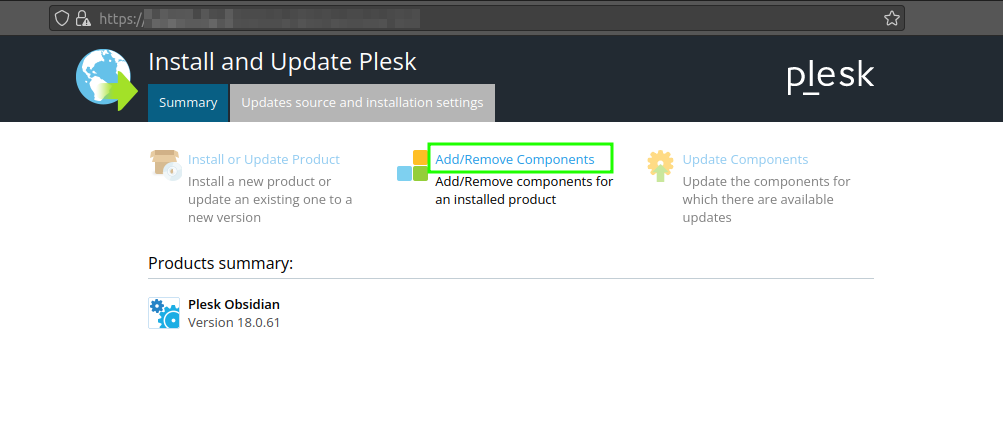The width and height of the screenshot is (1003, 430).
Task: Click the Version 18.0.61 text
Action: [x=234, y=322]
